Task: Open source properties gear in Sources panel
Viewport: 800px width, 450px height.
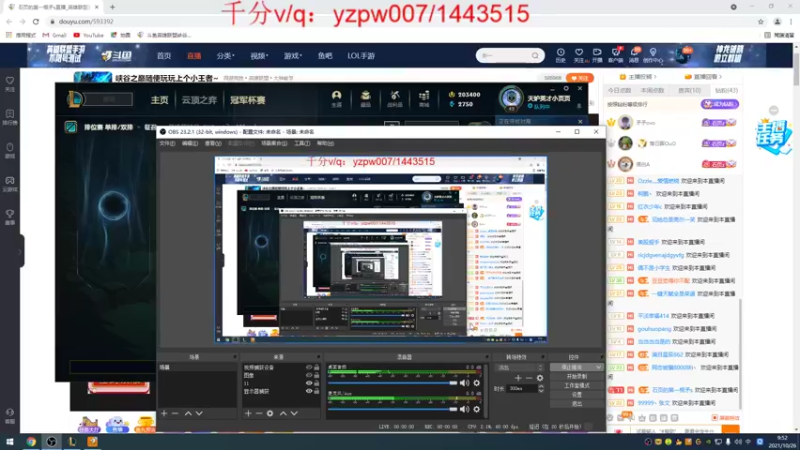Action: (x=270, y=413)
